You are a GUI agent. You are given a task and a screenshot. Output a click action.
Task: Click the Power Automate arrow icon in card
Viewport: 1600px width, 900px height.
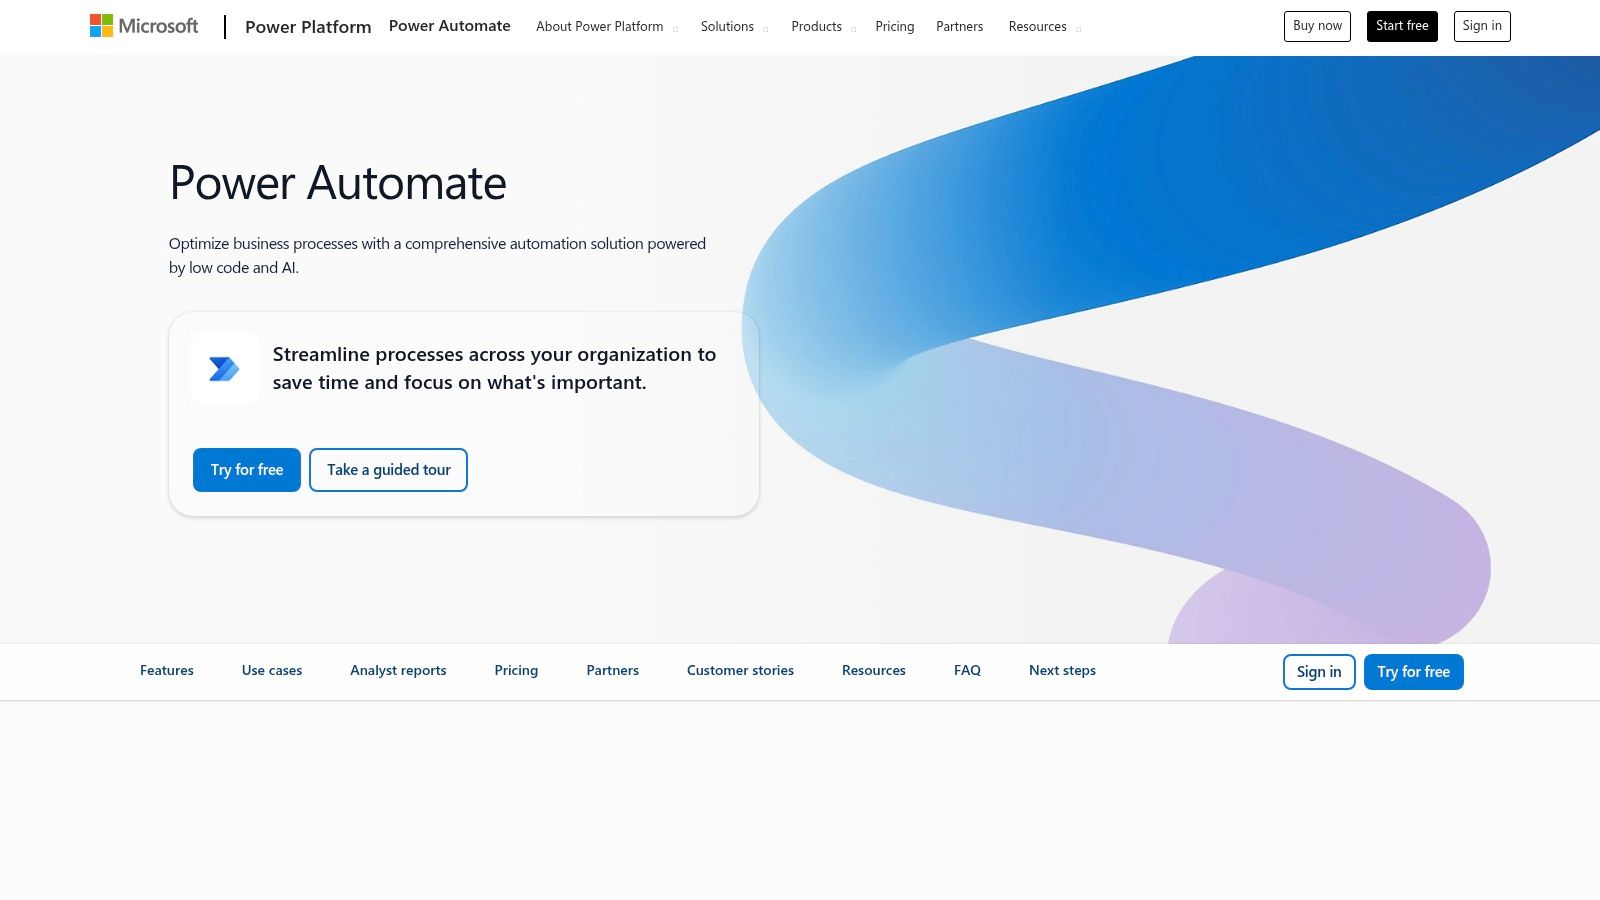coord(224,369)
